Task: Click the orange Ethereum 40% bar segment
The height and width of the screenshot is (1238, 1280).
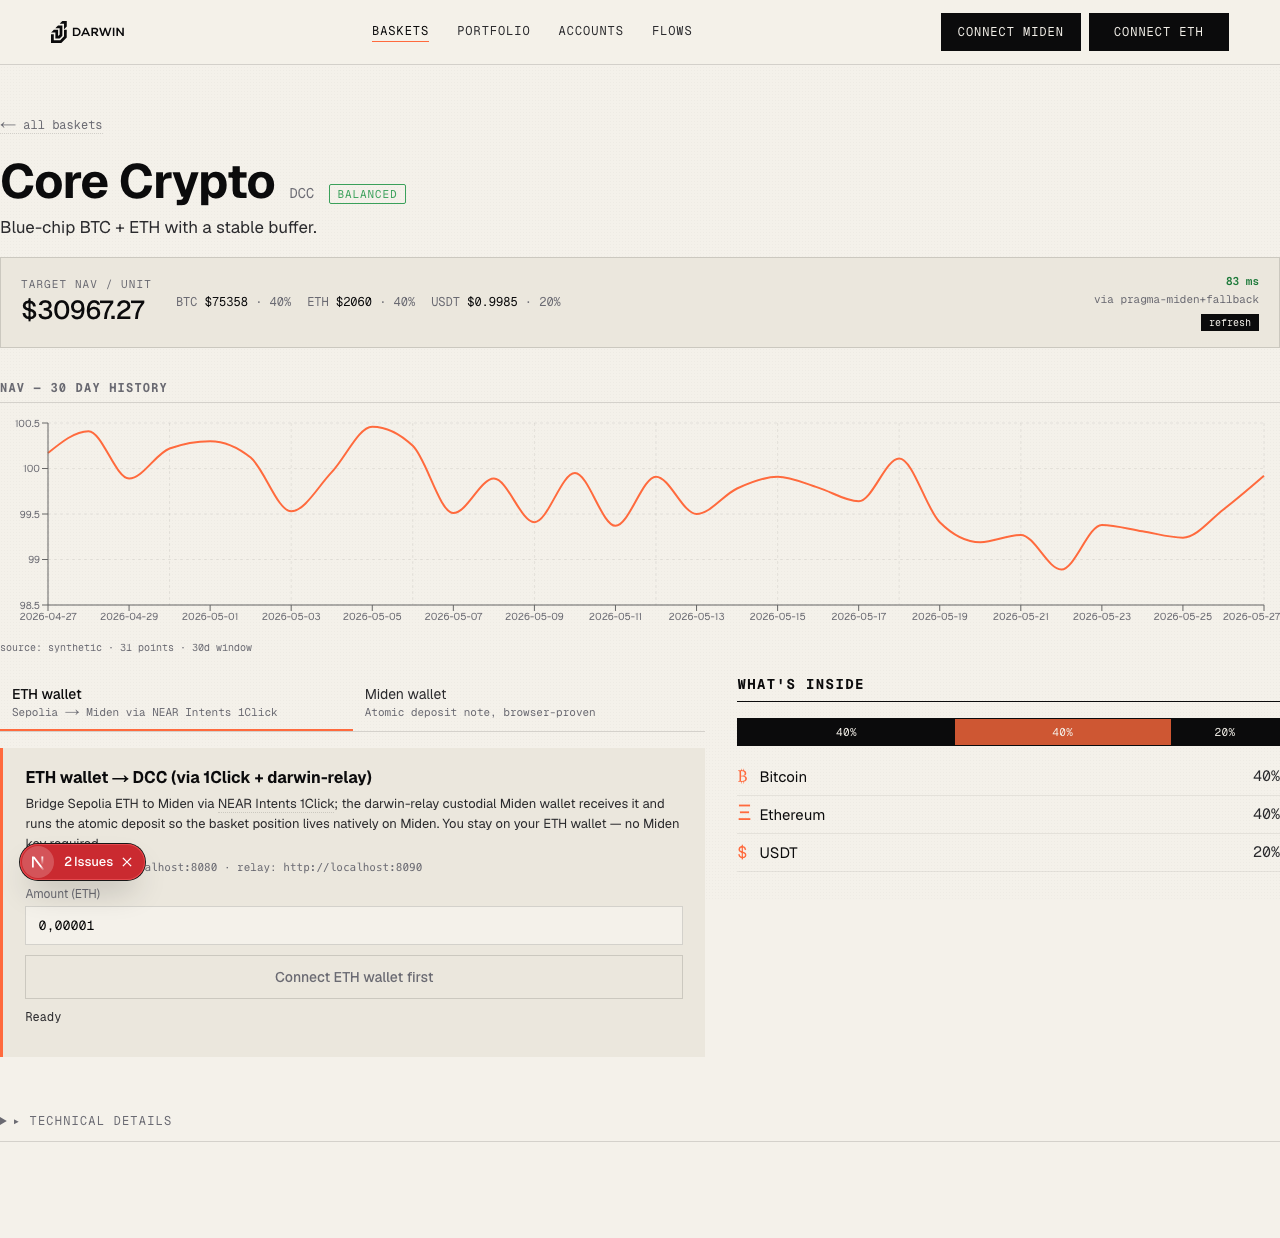Action: [x=1063, y=732]
